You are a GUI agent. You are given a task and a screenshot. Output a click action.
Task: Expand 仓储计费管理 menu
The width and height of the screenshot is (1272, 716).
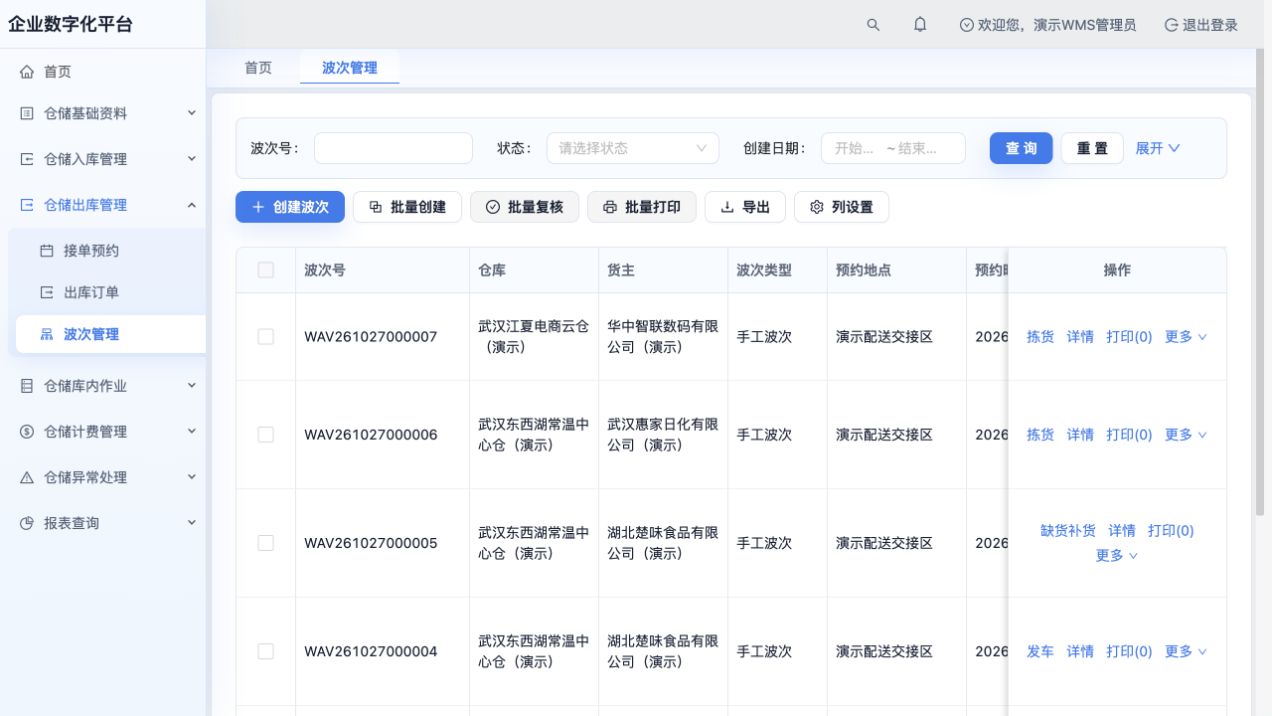click(x=103, y=432)
